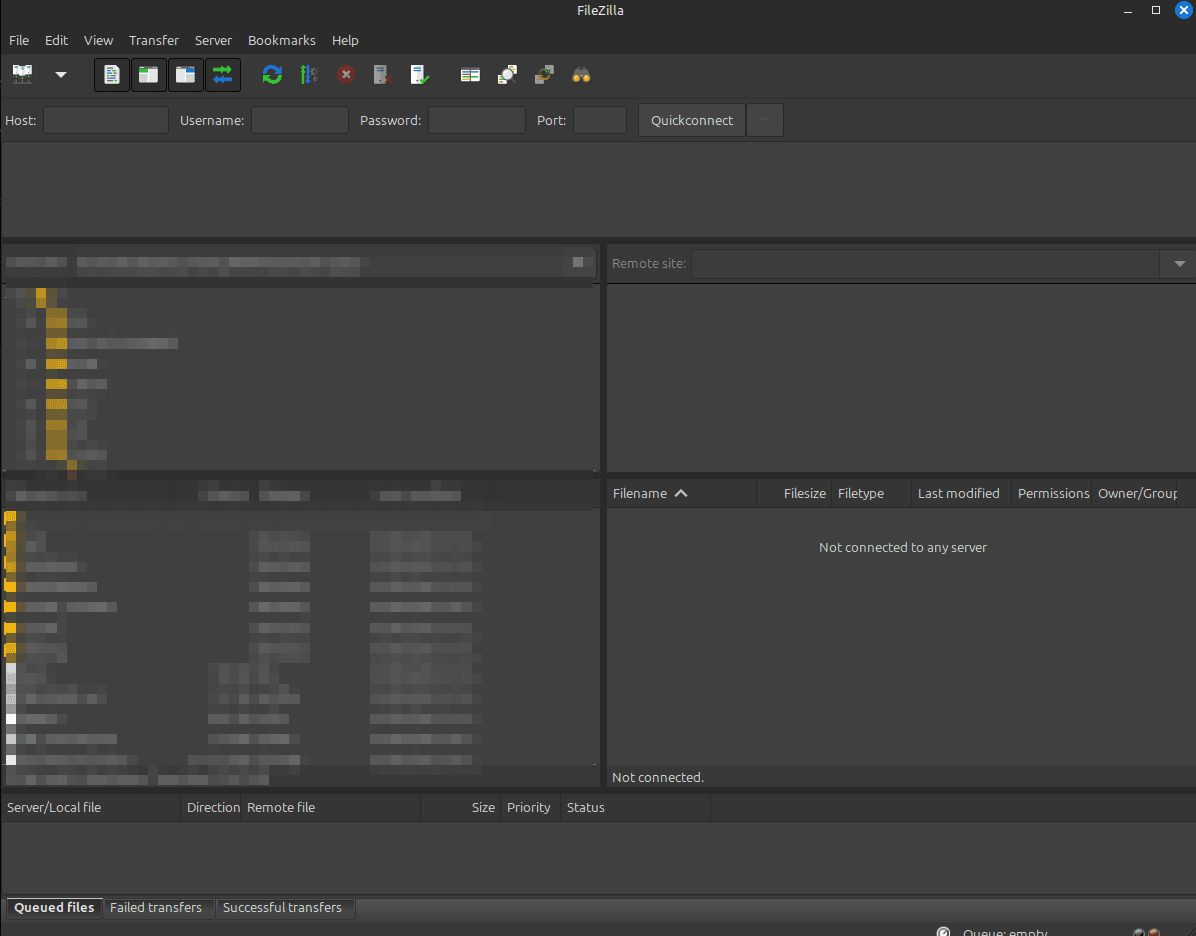Reconnect to the last used server
The width and height of the screenshot is (1196, 936).
point(419,74)
